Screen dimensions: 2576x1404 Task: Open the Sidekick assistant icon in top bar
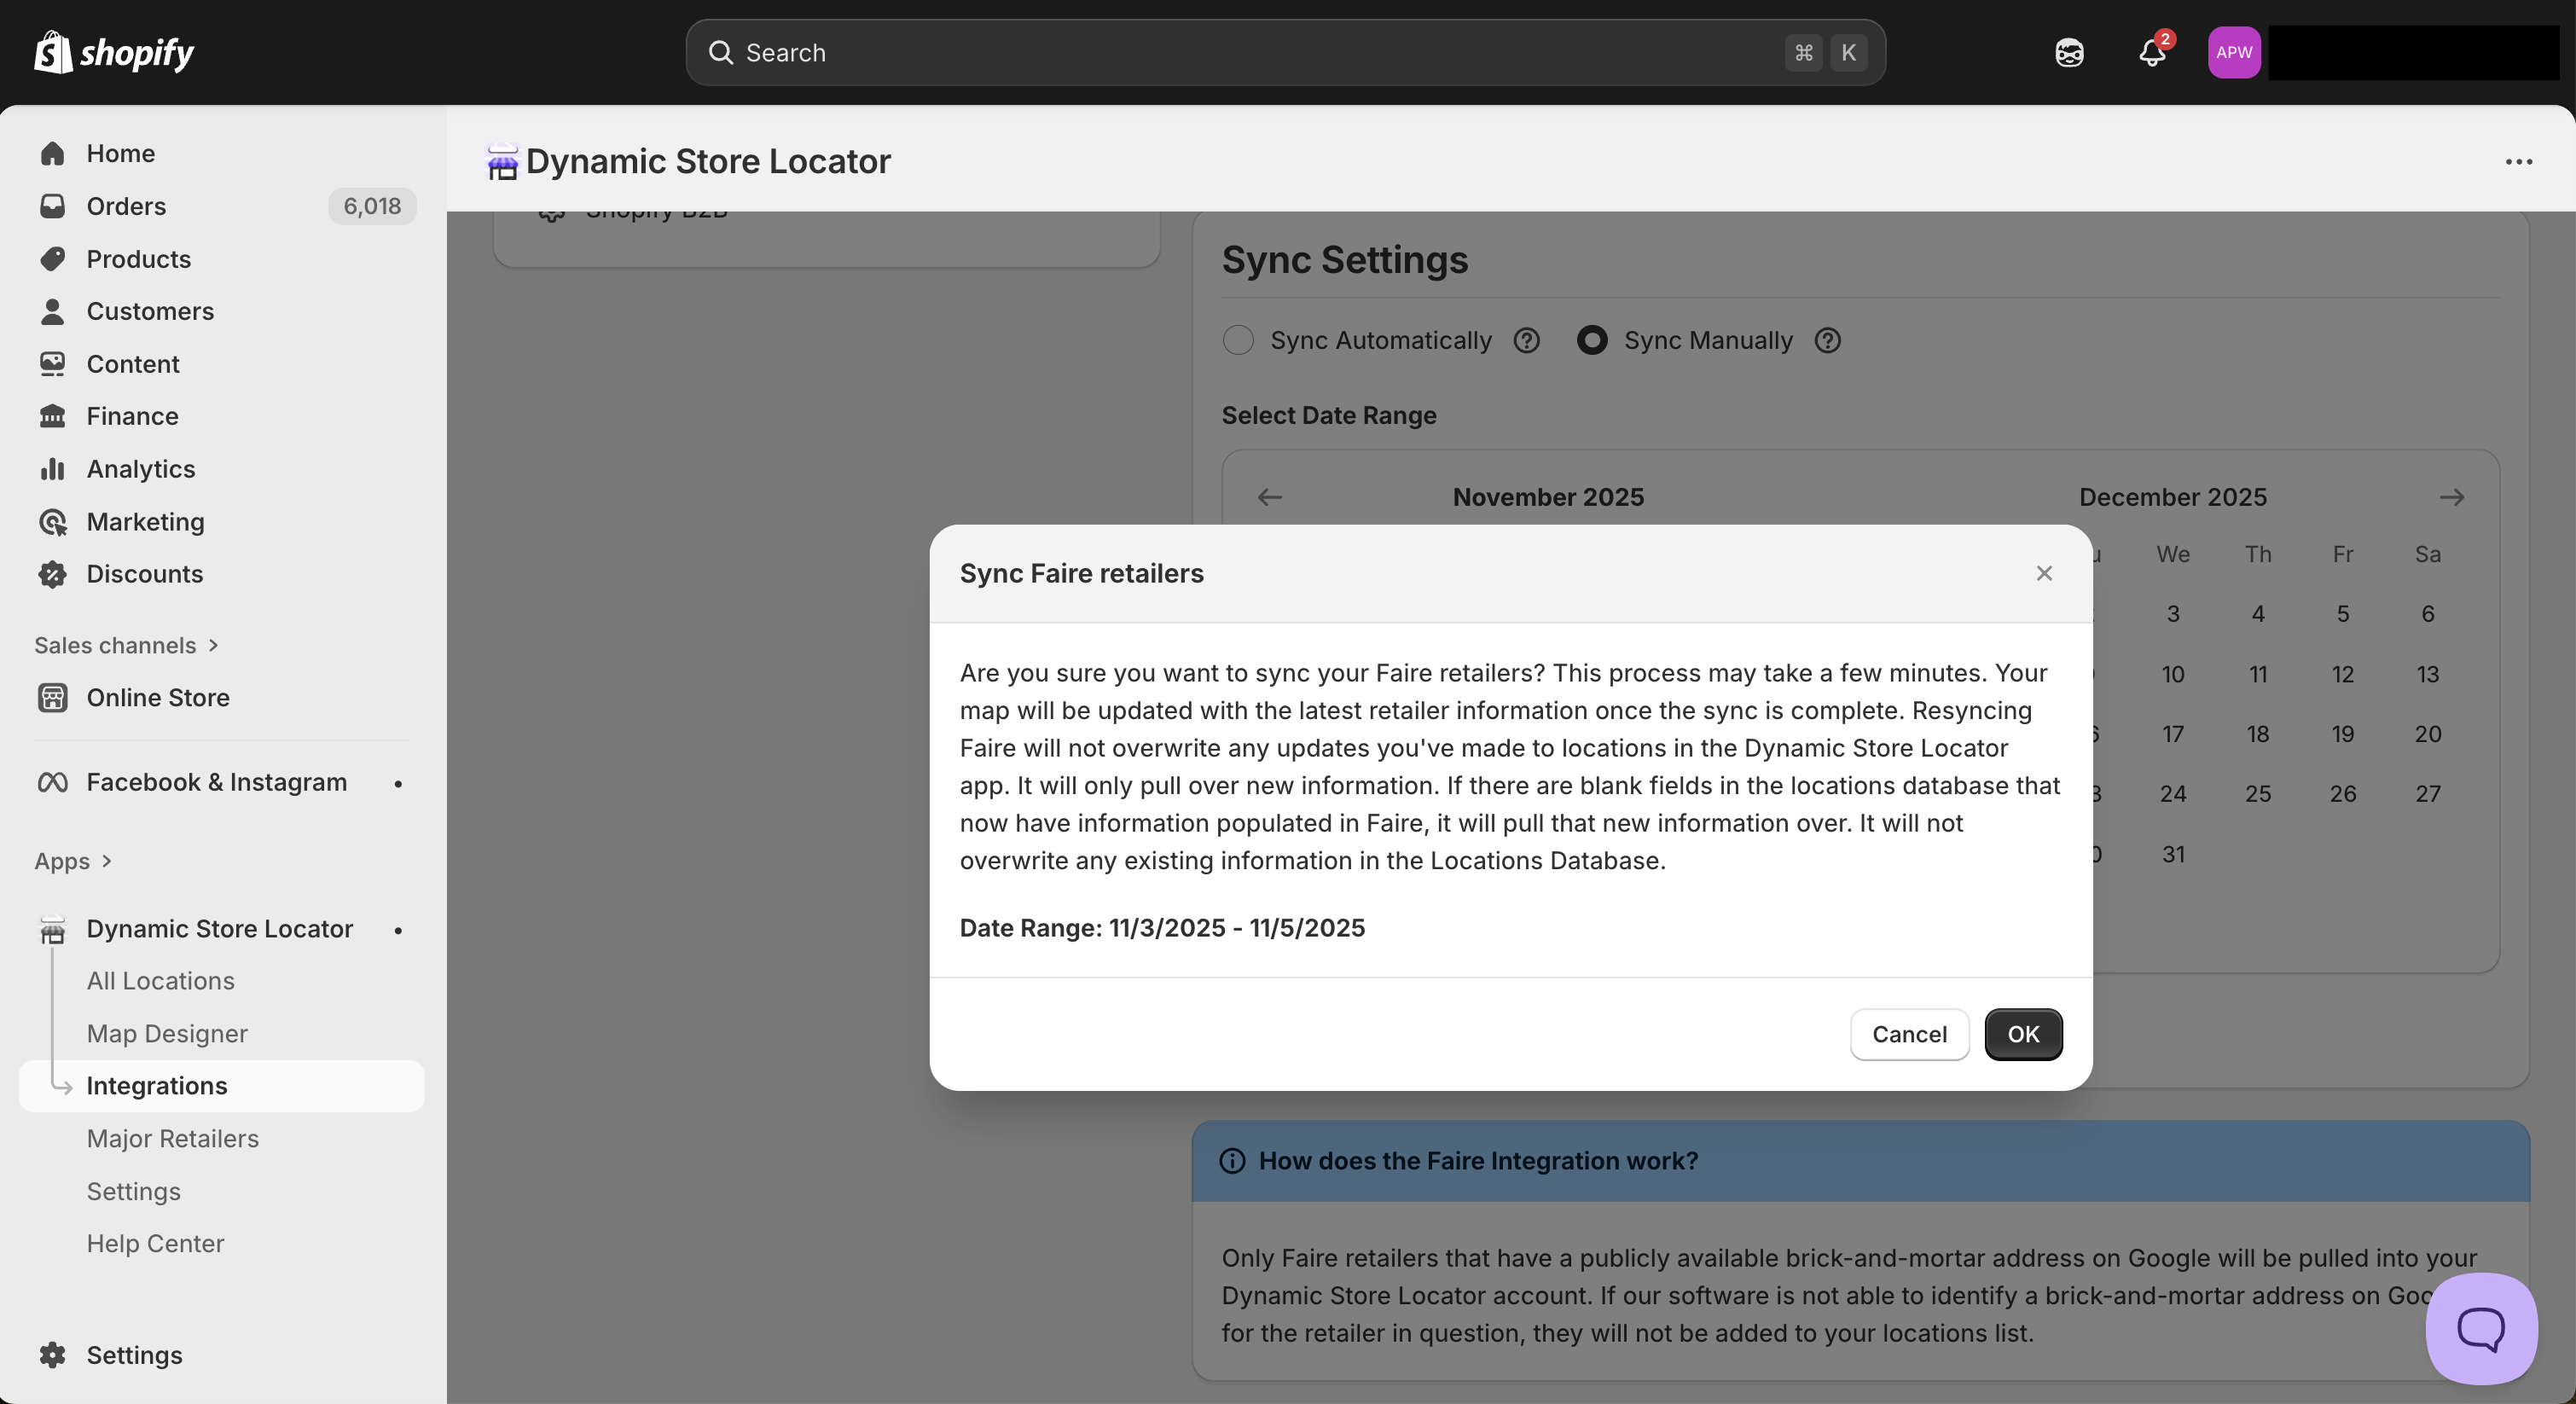pos(2069,52)
